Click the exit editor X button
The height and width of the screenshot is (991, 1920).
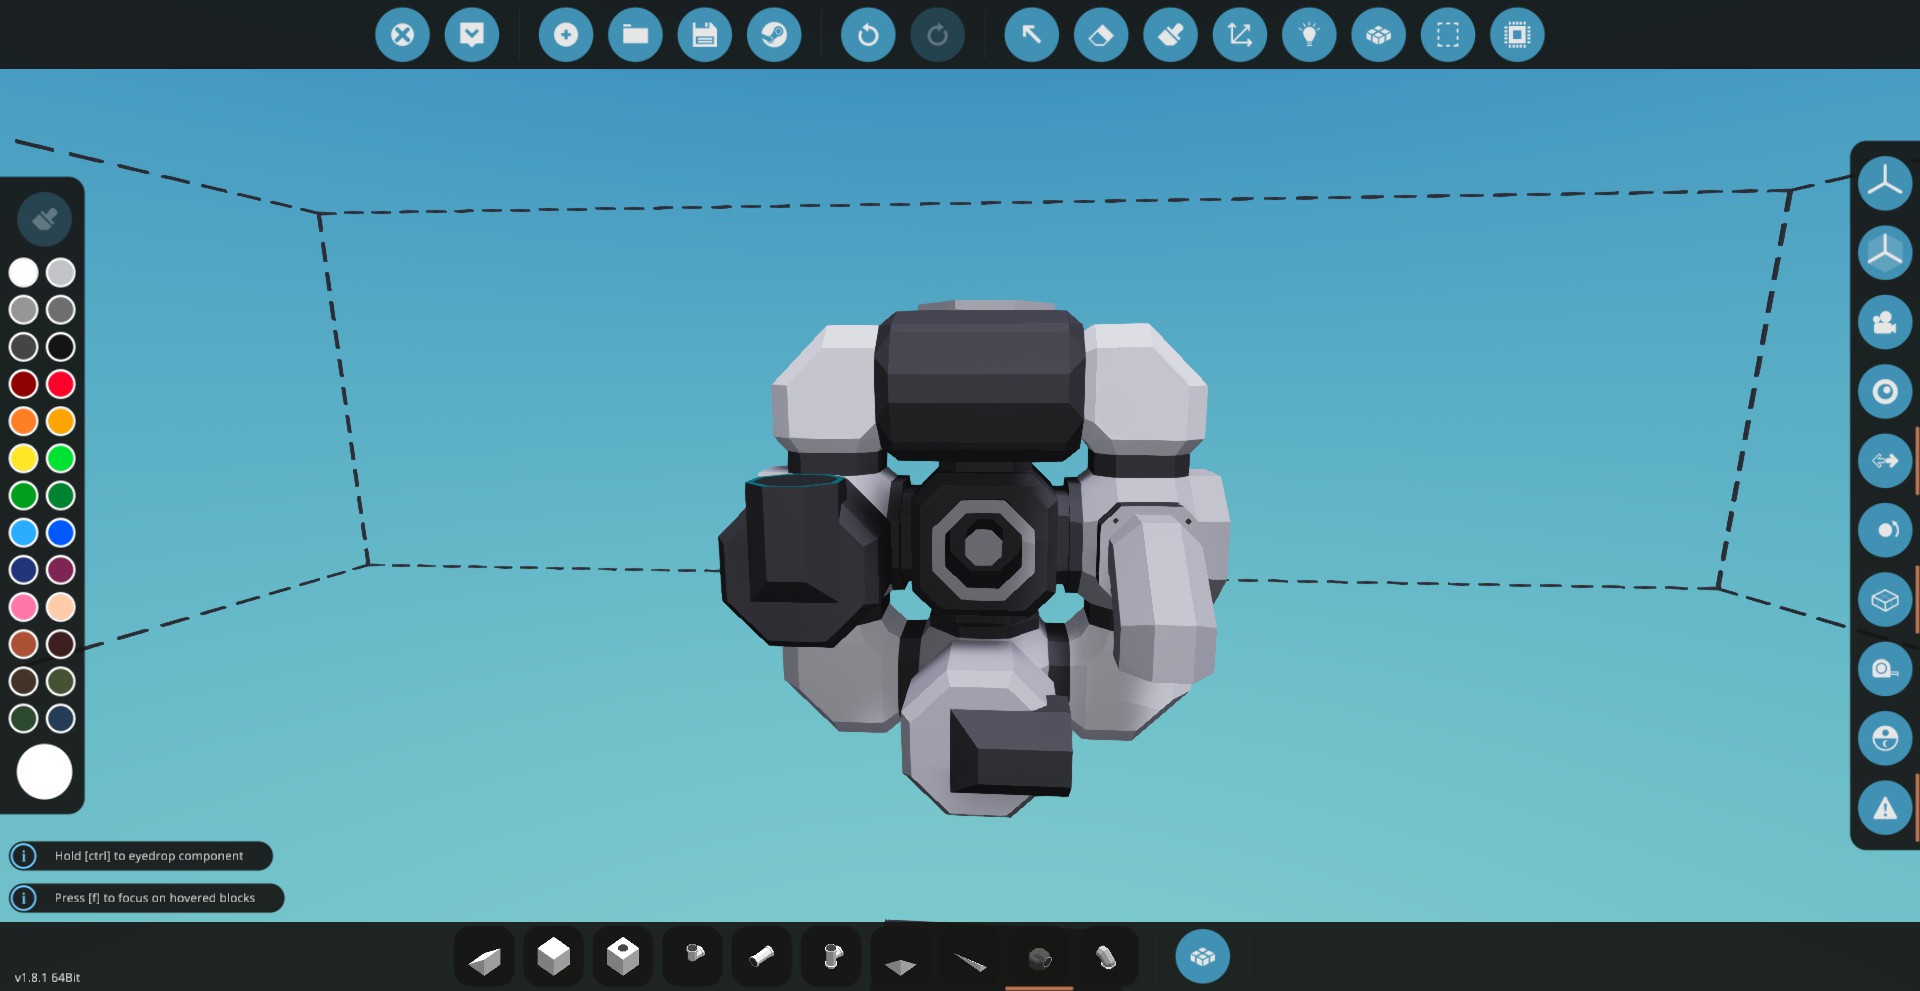(x=402, y=35)
